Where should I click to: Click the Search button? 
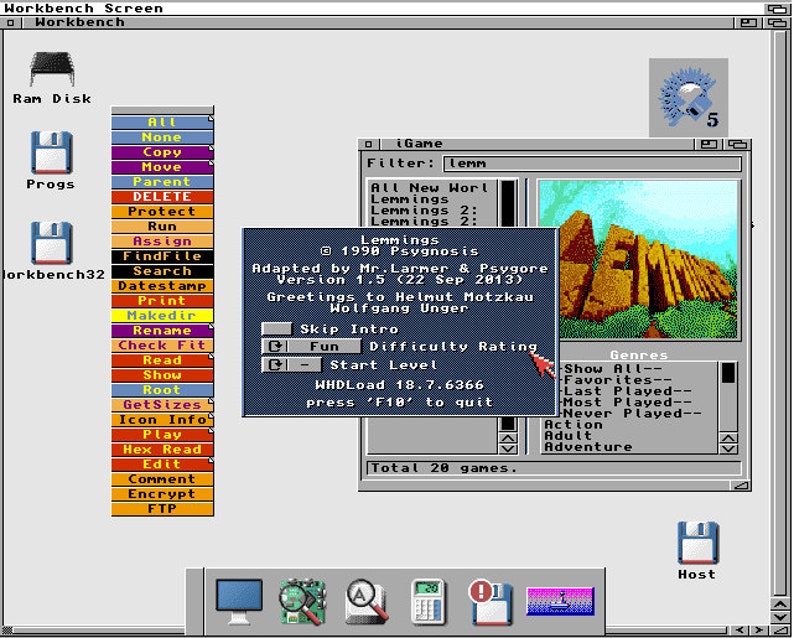(162, 271)
